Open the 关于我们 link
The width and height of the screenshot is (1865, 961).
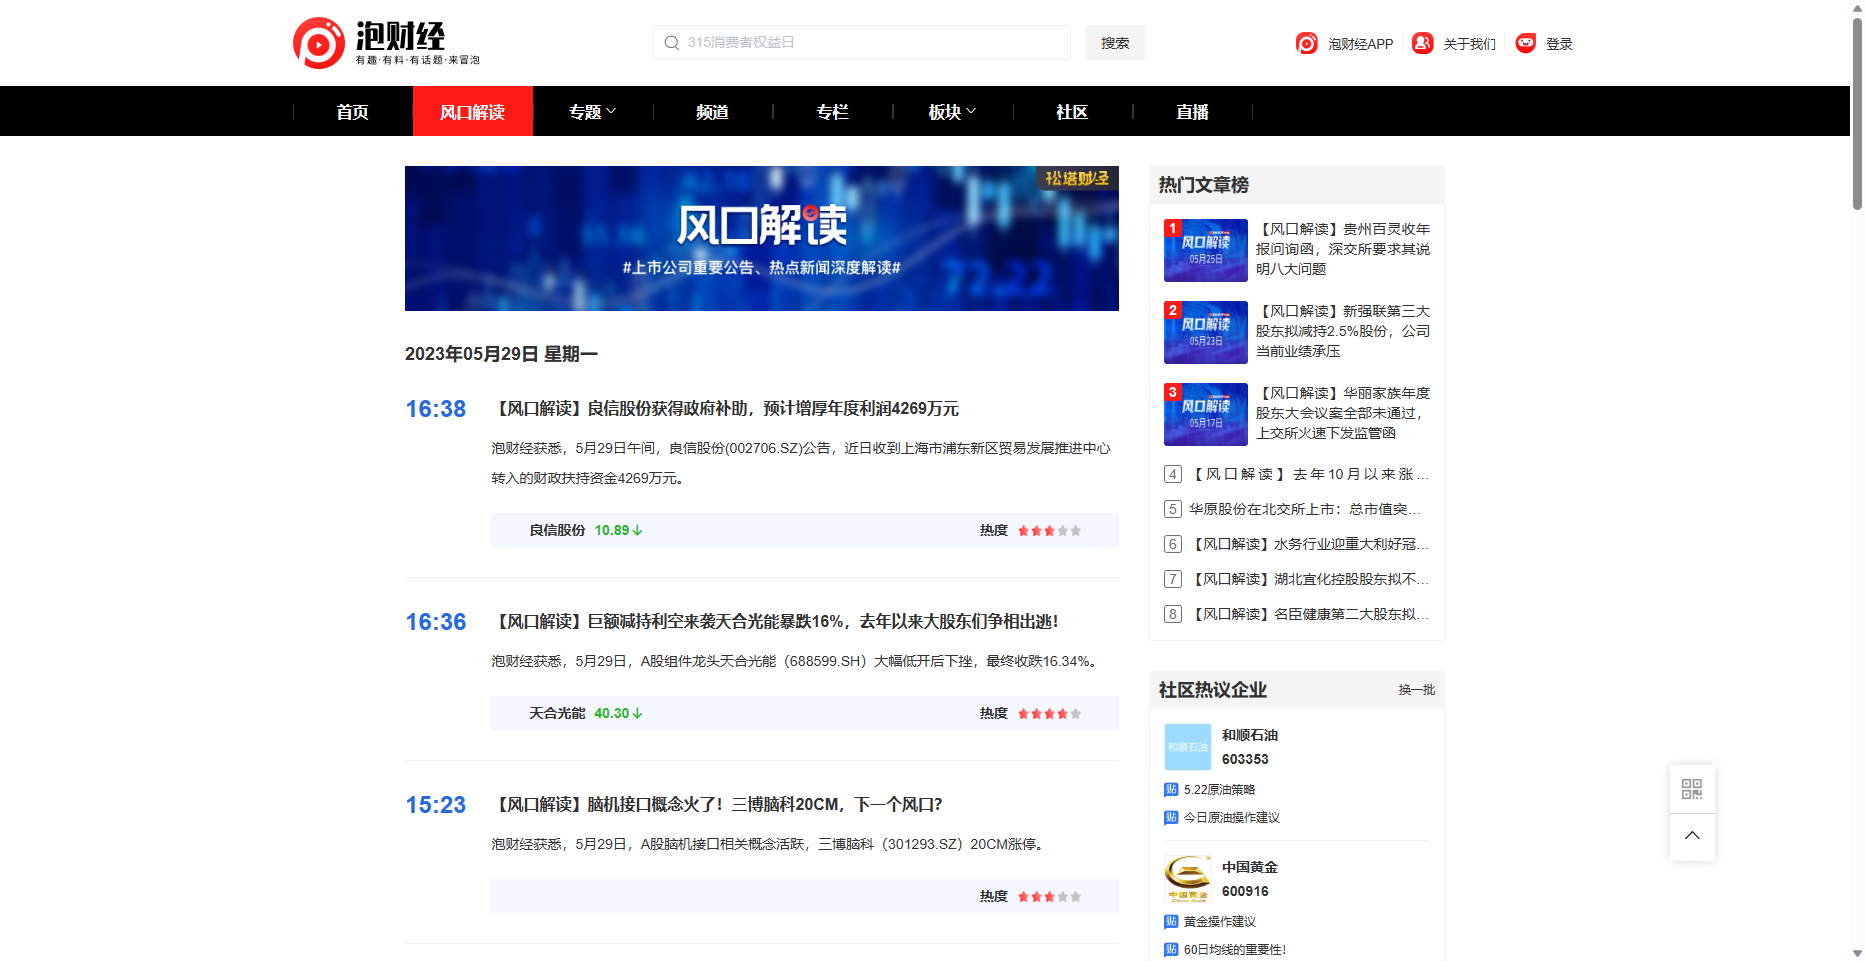pos(1470,44)
